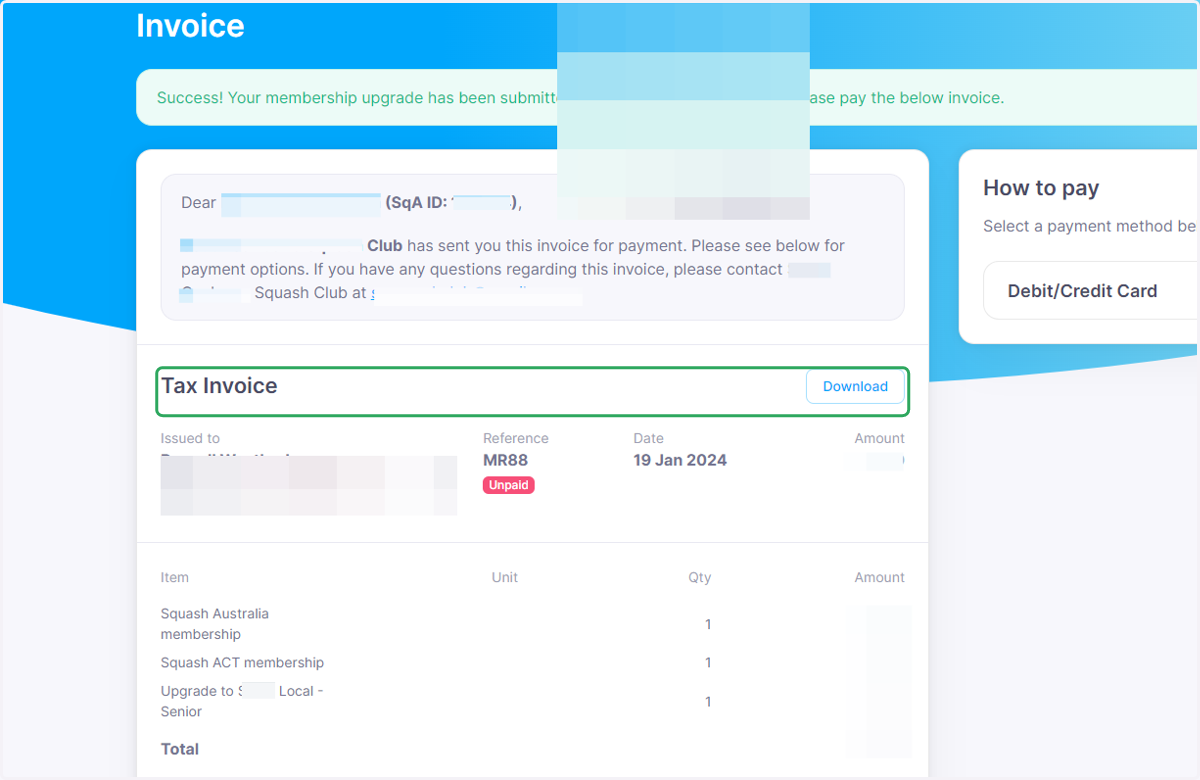
Task: Click the SqA ID text in greeting
Action: click(453, 203)
